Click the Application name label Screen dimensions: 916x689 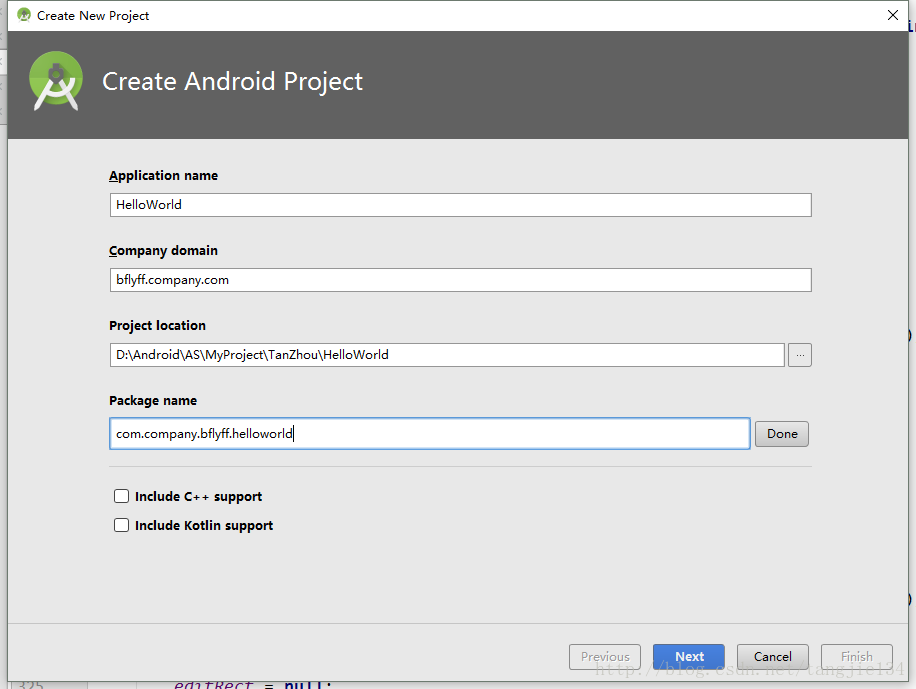pos(164,176)
